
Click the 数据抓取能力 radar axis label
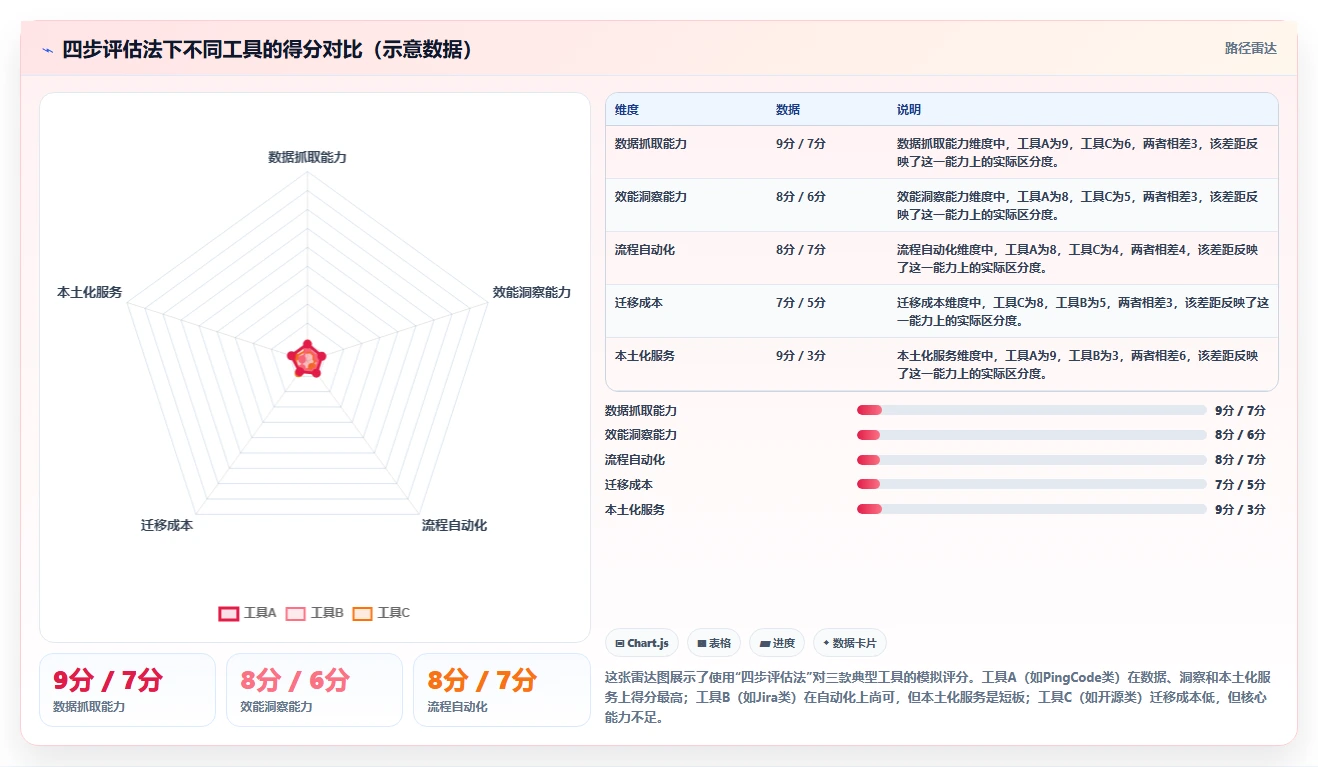(307, 157)
